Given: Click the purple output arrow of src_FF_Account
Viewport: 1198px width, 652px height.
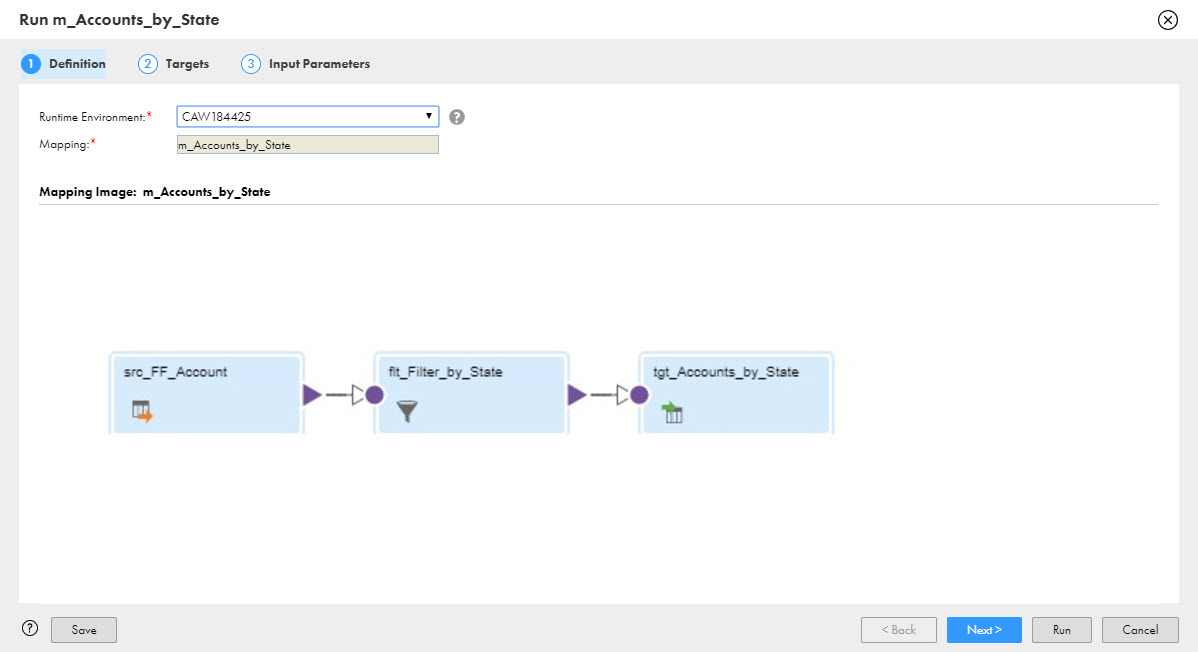Looking at the screenshot, I should tap(312, 395).
